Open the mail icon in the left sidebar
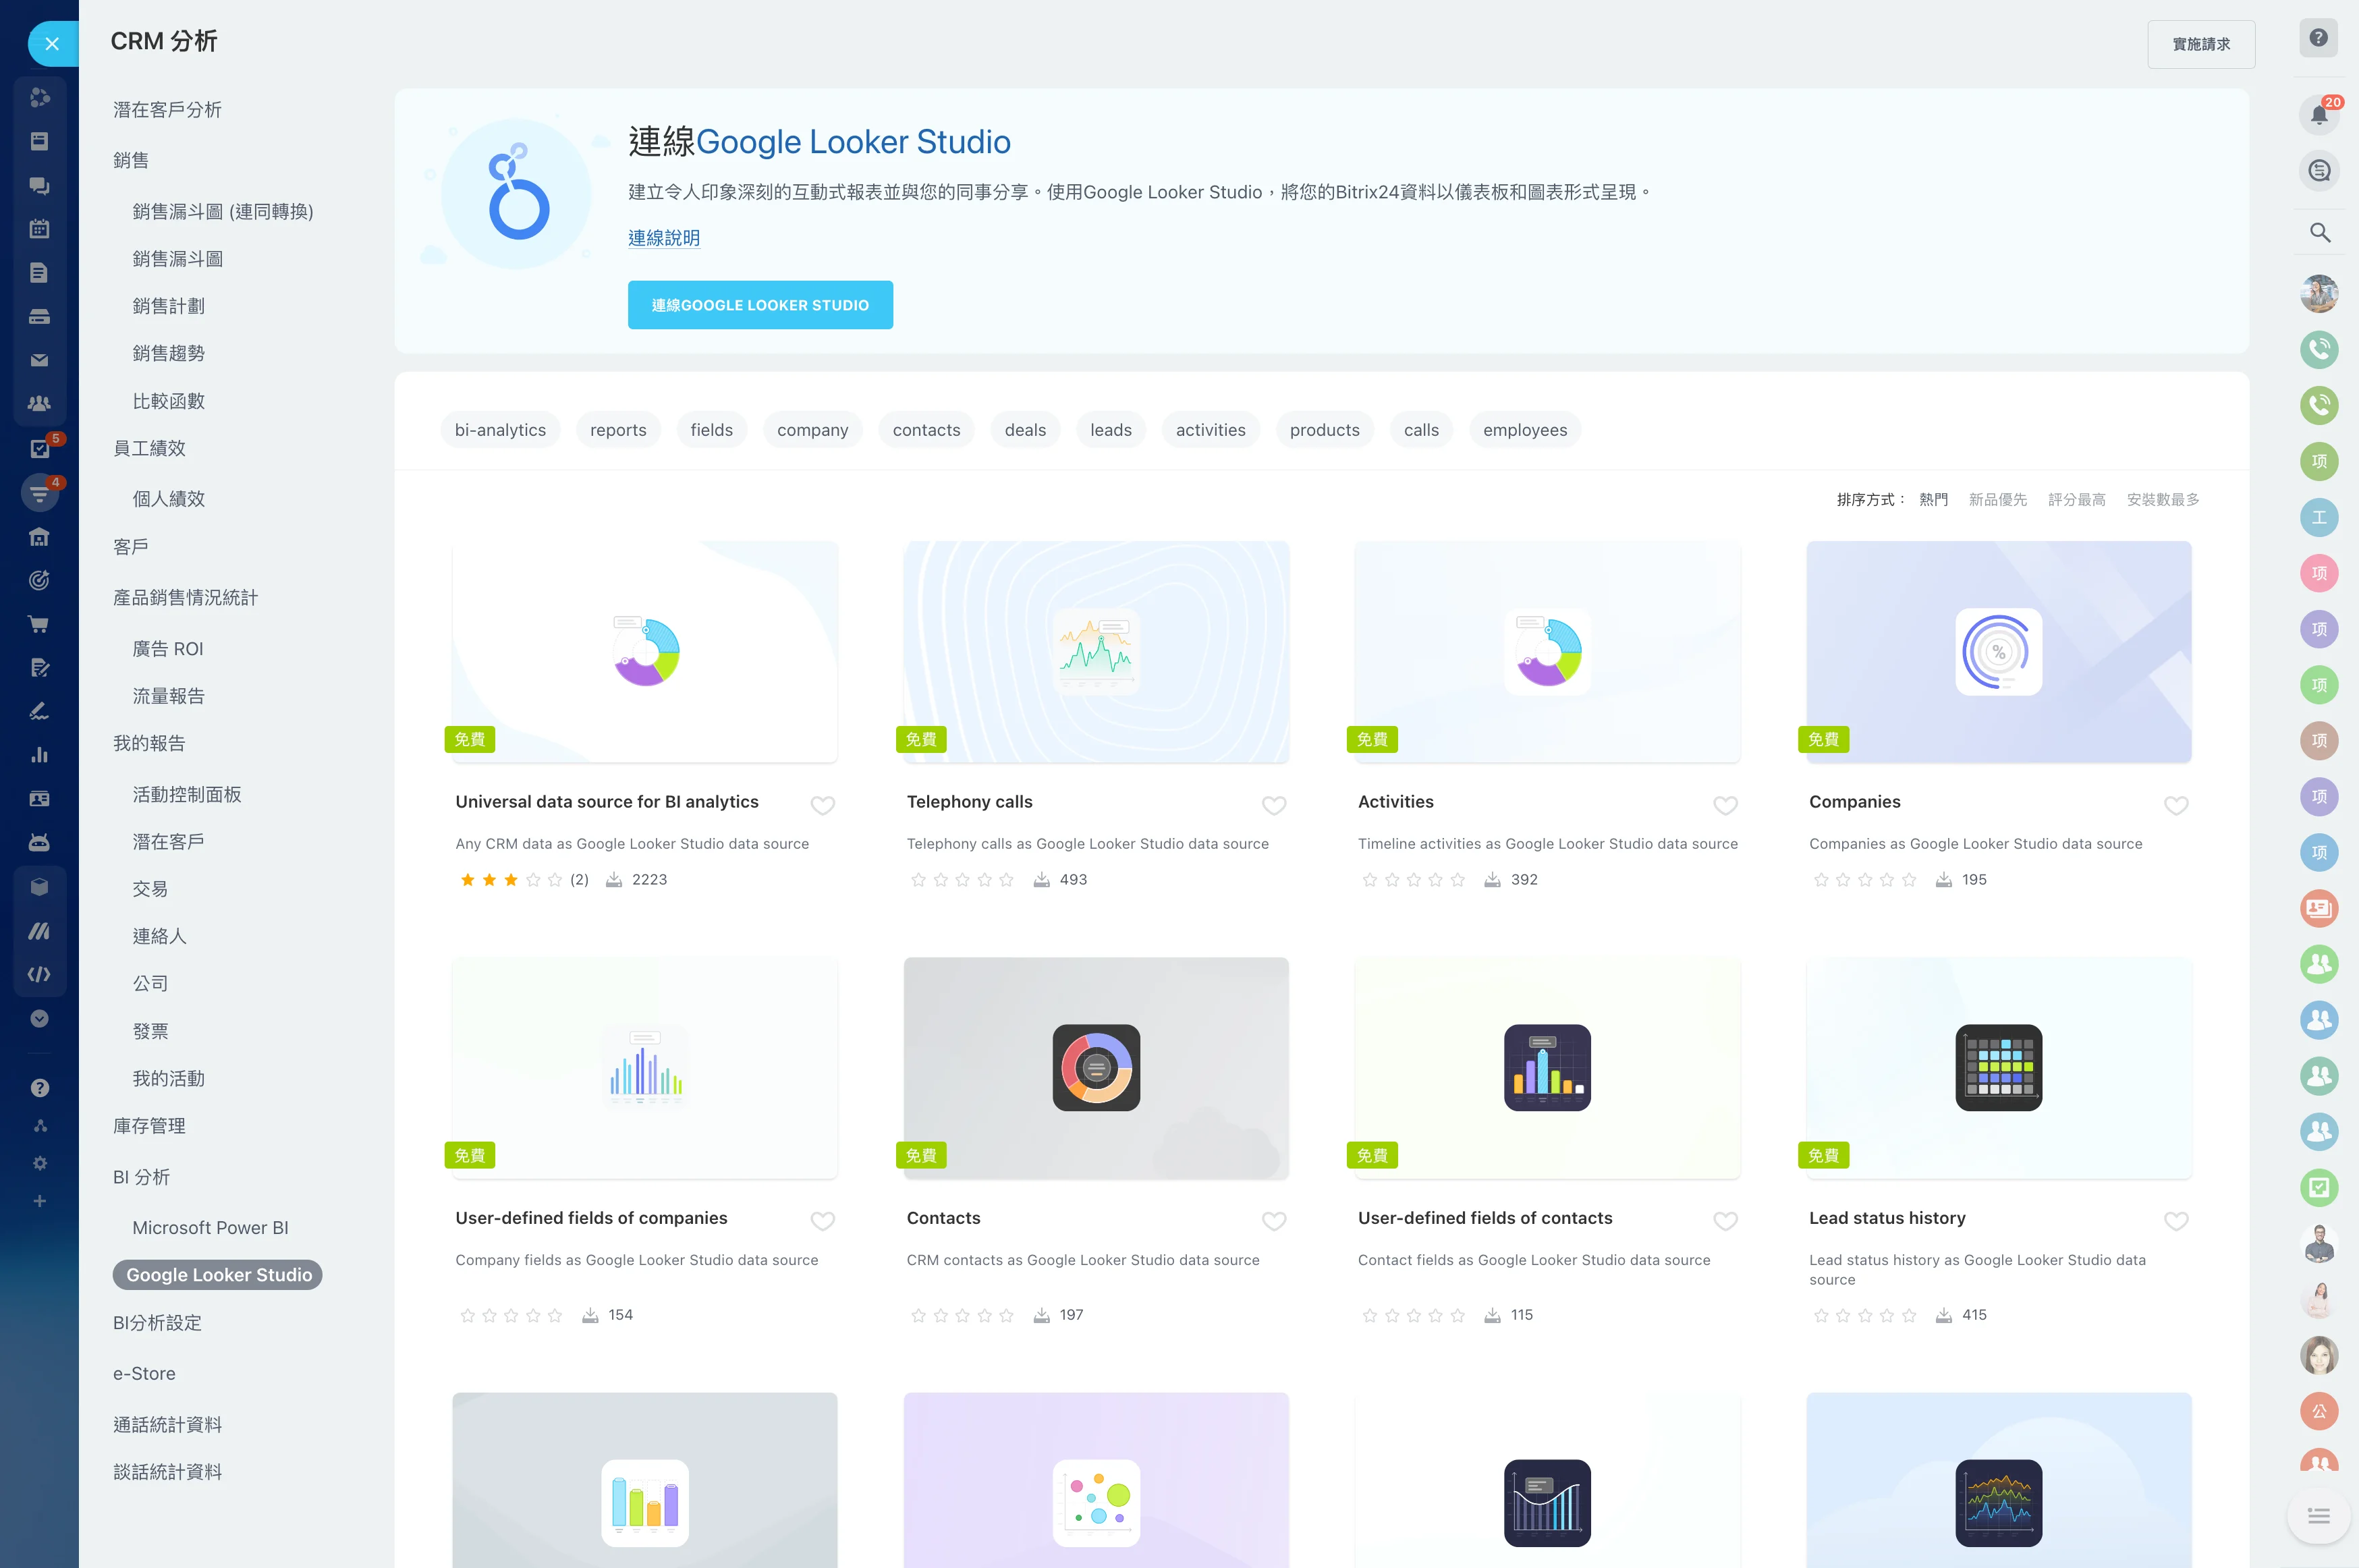Viewport: 2359px width, 1568px height. tap(39, 360)
